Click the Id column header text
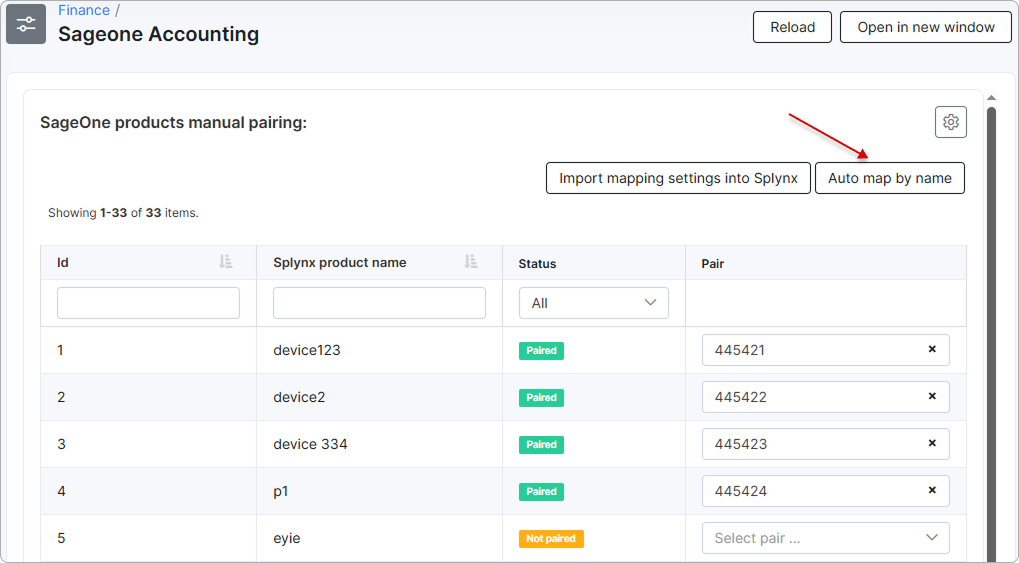This screenshot has height=563, width=1019. point(62,263)
